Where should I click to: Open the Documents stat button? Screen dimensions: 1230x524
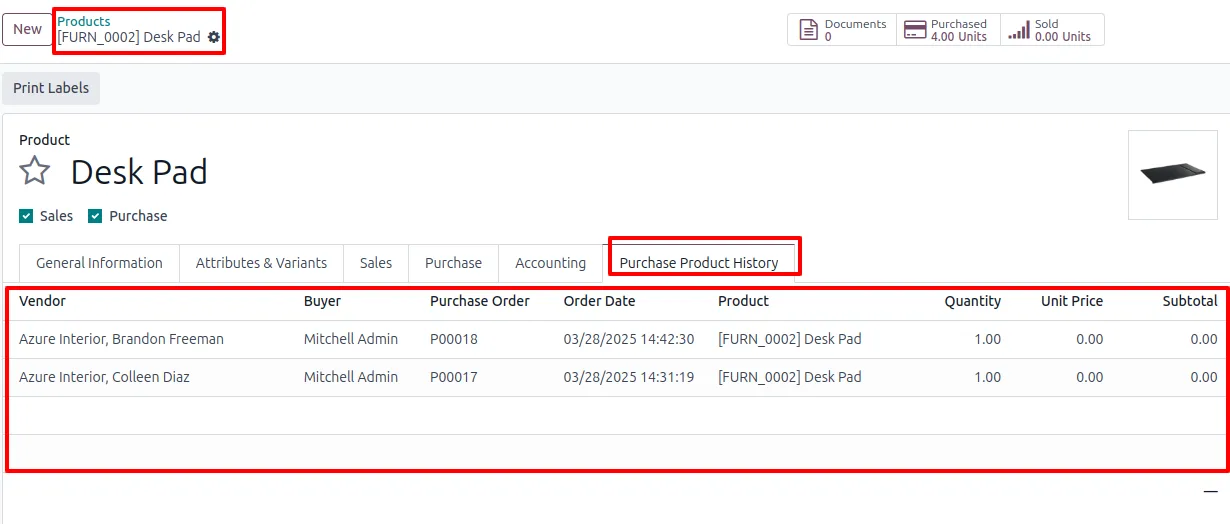pos(842,30)
